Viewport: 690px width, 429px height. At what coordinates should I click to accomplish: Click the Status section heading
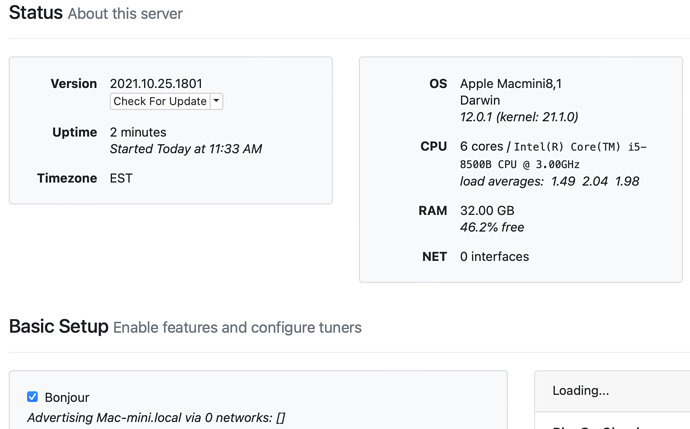(x=36, y=14)
